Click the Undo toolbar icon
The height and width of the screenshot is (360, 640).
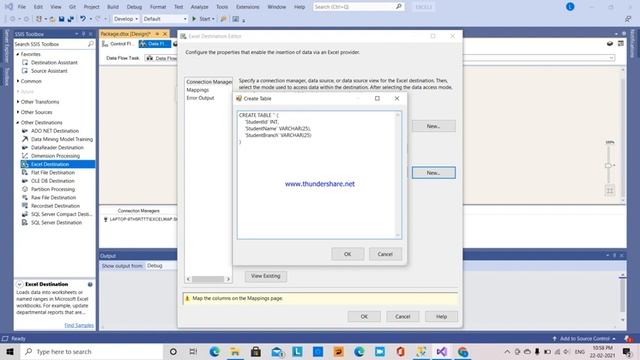[83, 19]
